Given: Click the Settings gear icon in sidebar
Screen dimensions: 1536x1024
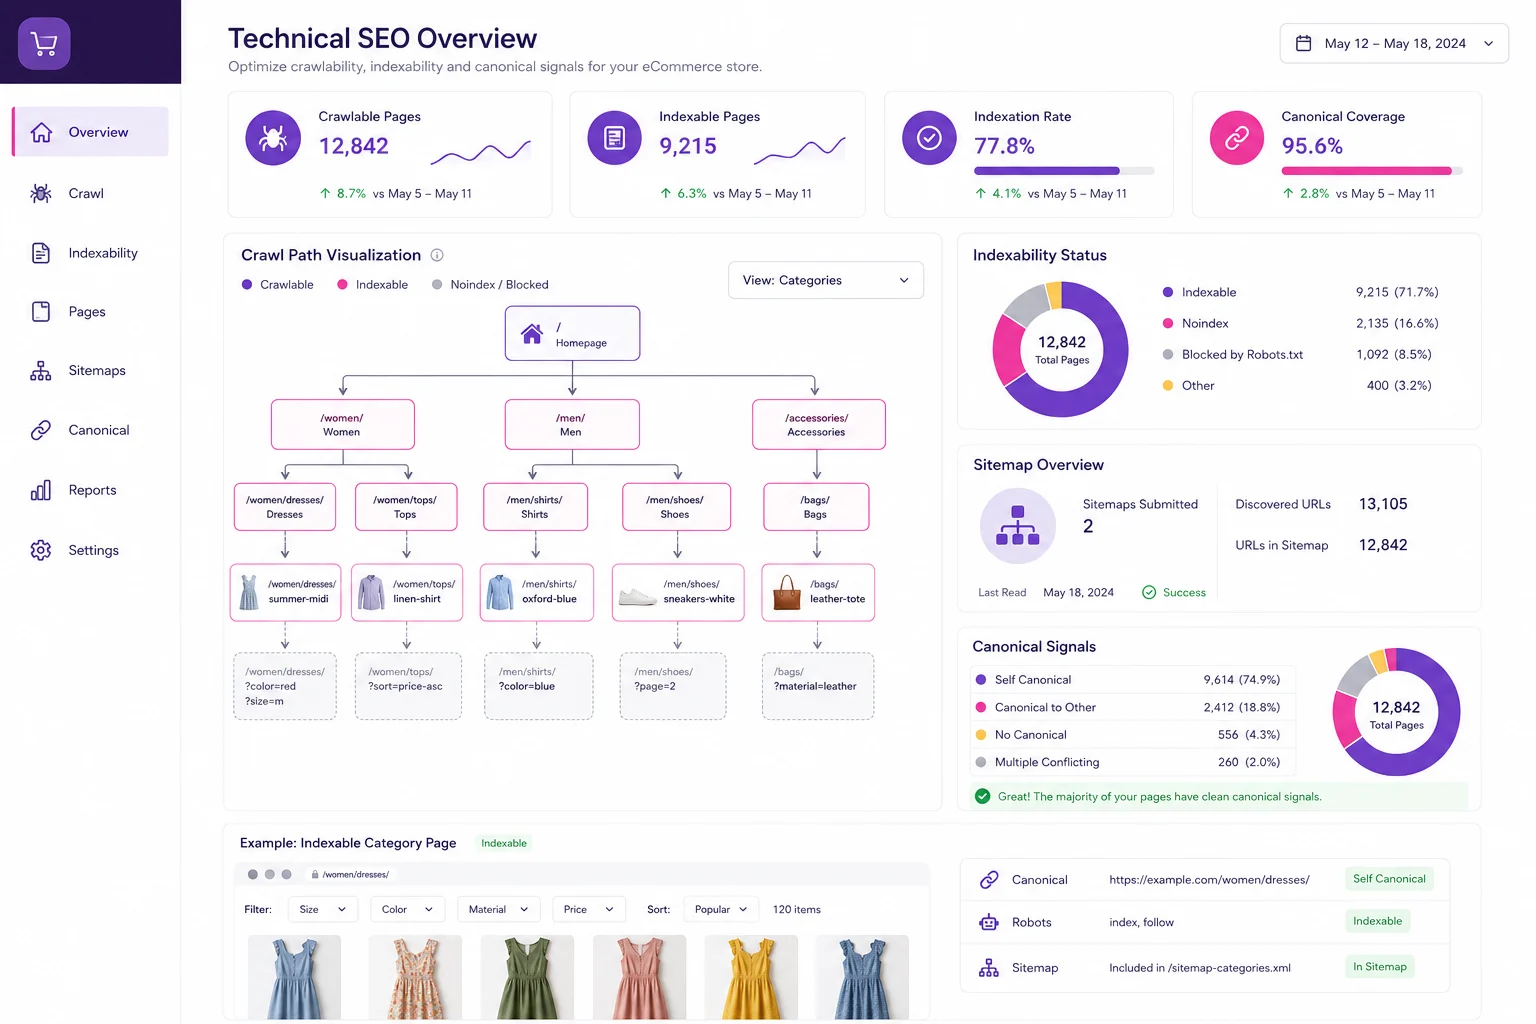Looking at the screenshot, I should (x=41, y=550).
